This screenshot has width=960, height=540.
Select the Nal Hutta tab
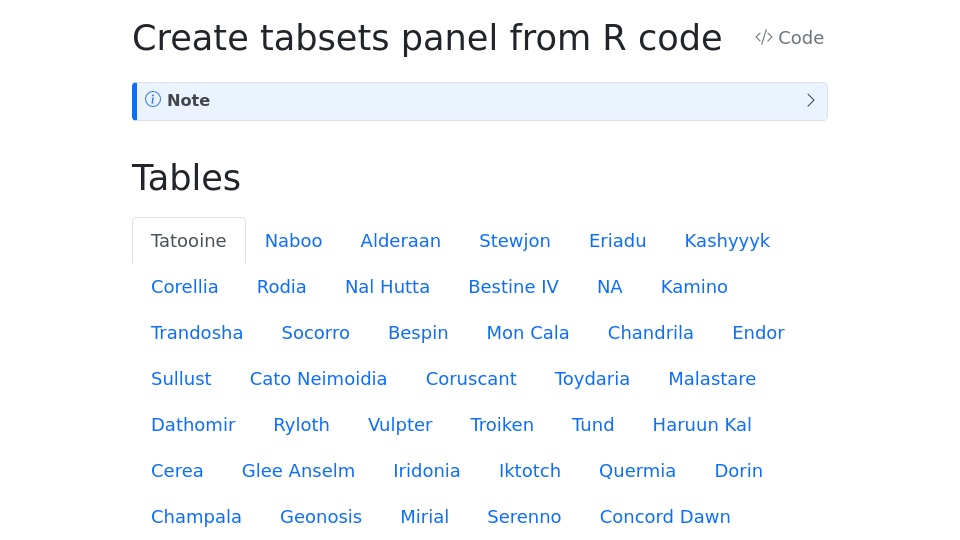click(387, 287)
